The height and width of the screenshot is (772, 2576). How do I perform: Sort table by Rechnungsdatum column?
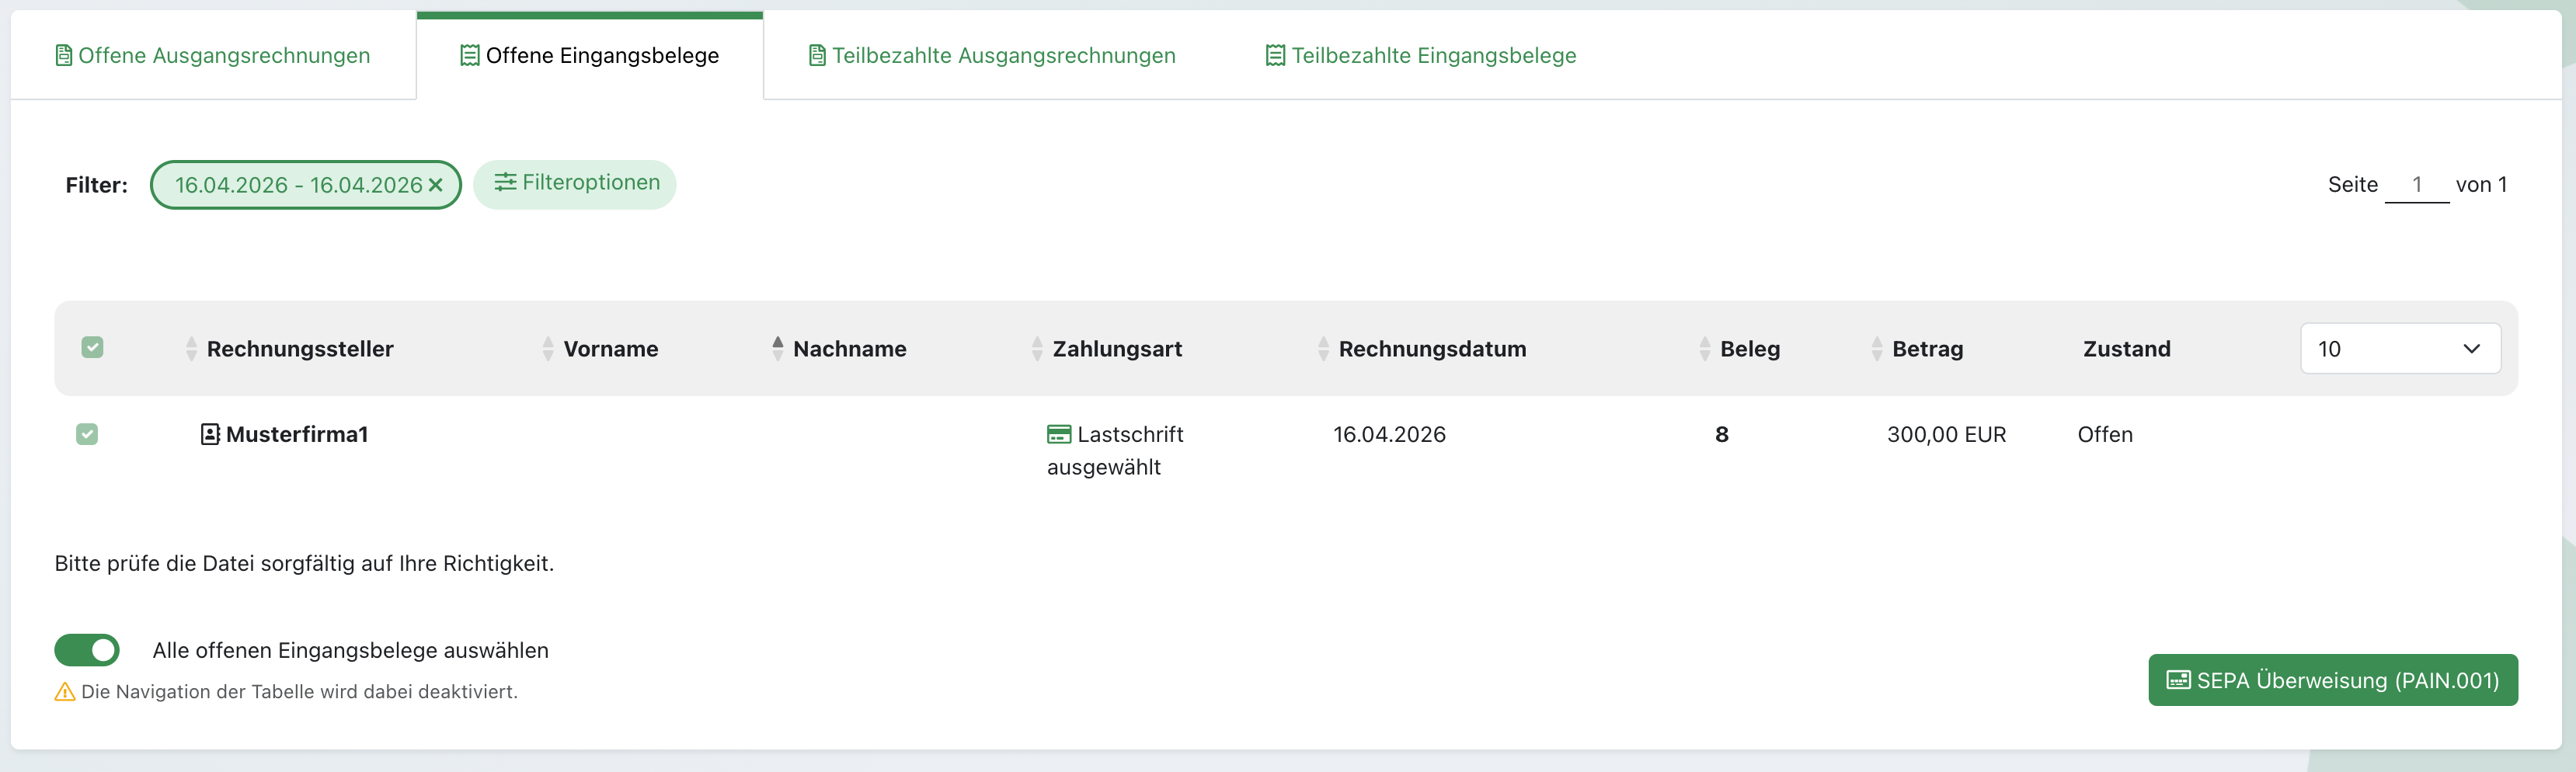(x=1431, y=349)
